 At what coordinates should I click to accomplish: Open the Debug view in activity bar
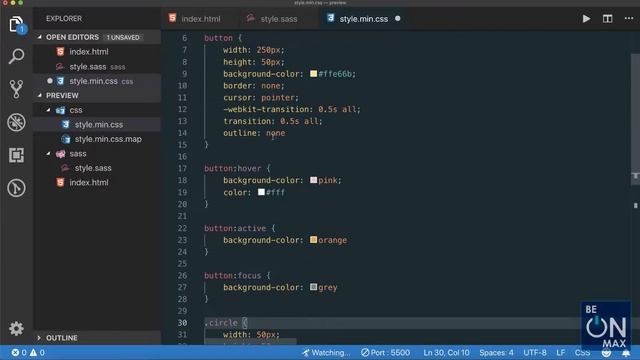pyautogui.click(x=16, y=122)
